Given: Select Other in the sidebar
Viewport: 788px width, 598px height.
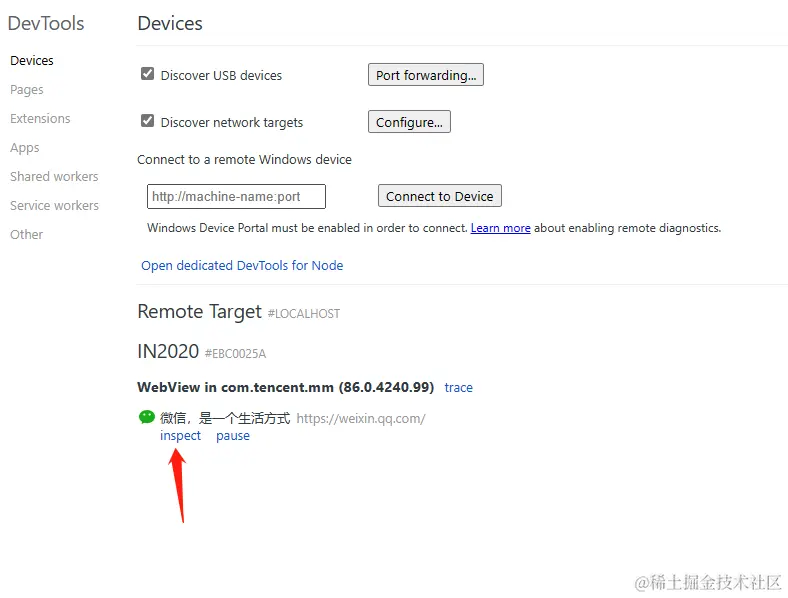Looking at the screenshot, I should point(27,235).
